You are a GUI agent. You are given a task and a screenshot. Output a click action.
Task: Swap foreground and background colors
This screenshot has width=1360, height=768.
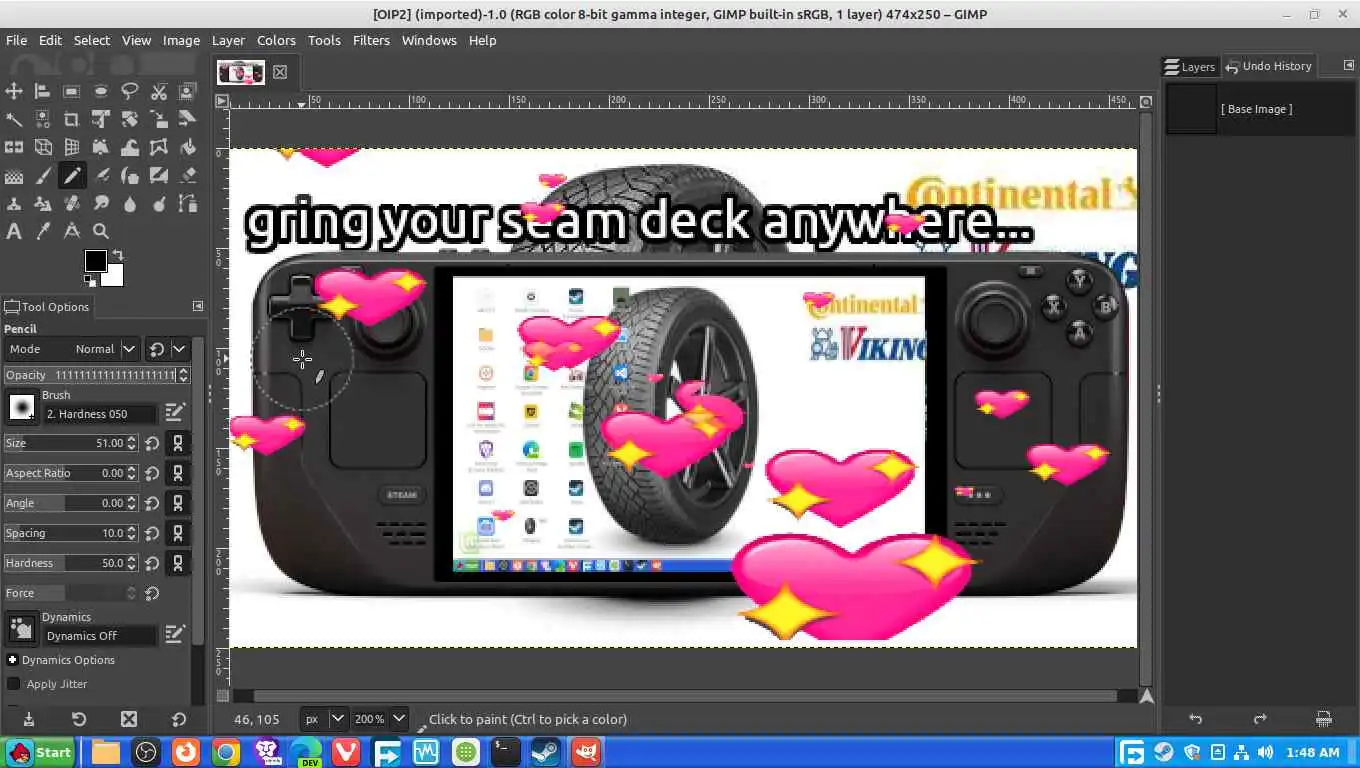117,255
